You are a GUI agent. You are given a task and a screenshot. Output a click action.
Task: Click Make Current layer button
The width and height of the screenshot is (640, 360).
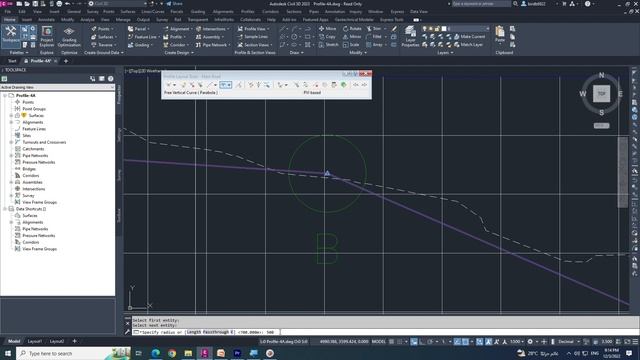coord(469,37)
